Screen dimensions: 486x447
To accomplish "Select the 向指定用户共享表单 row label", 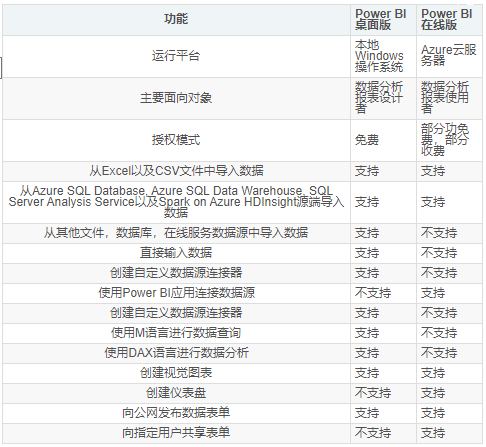I will click(176, 433).
